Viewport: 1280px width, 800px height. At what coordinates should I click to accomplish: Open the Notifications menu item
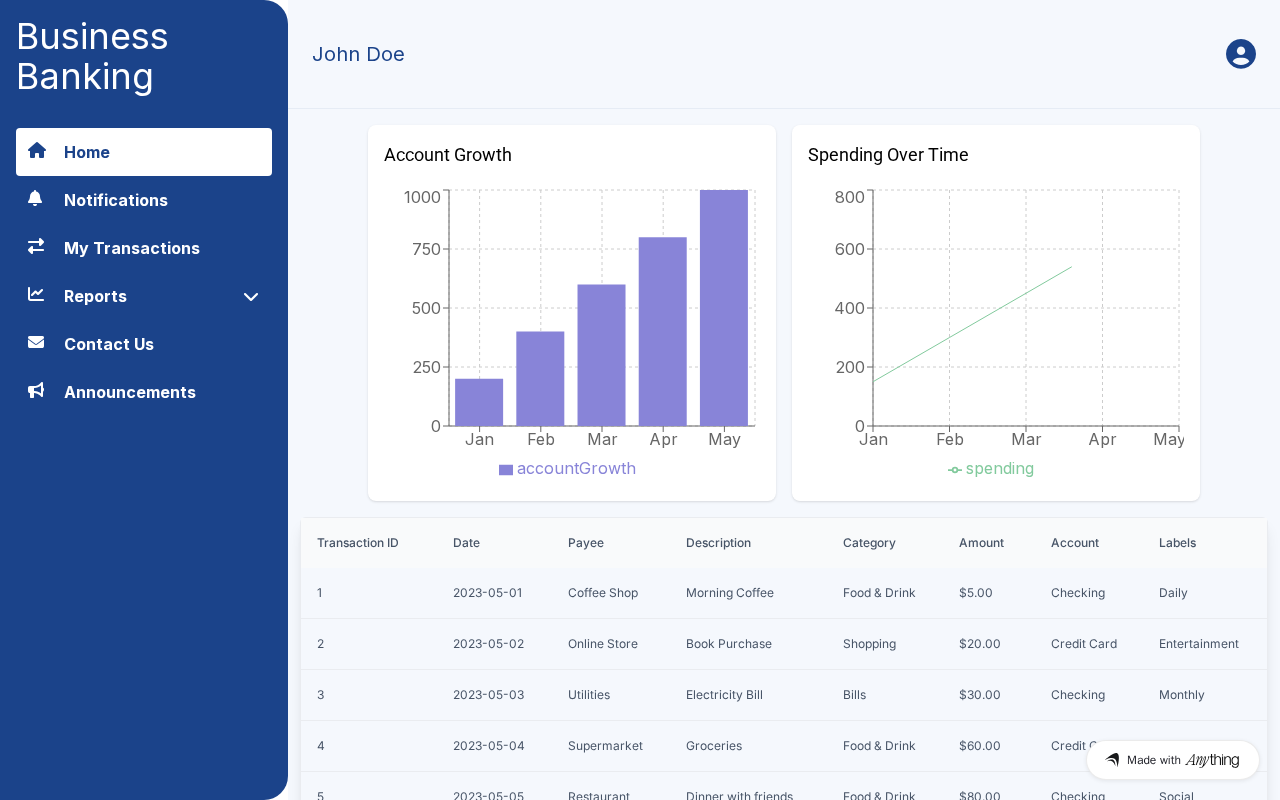pos(144,200)
